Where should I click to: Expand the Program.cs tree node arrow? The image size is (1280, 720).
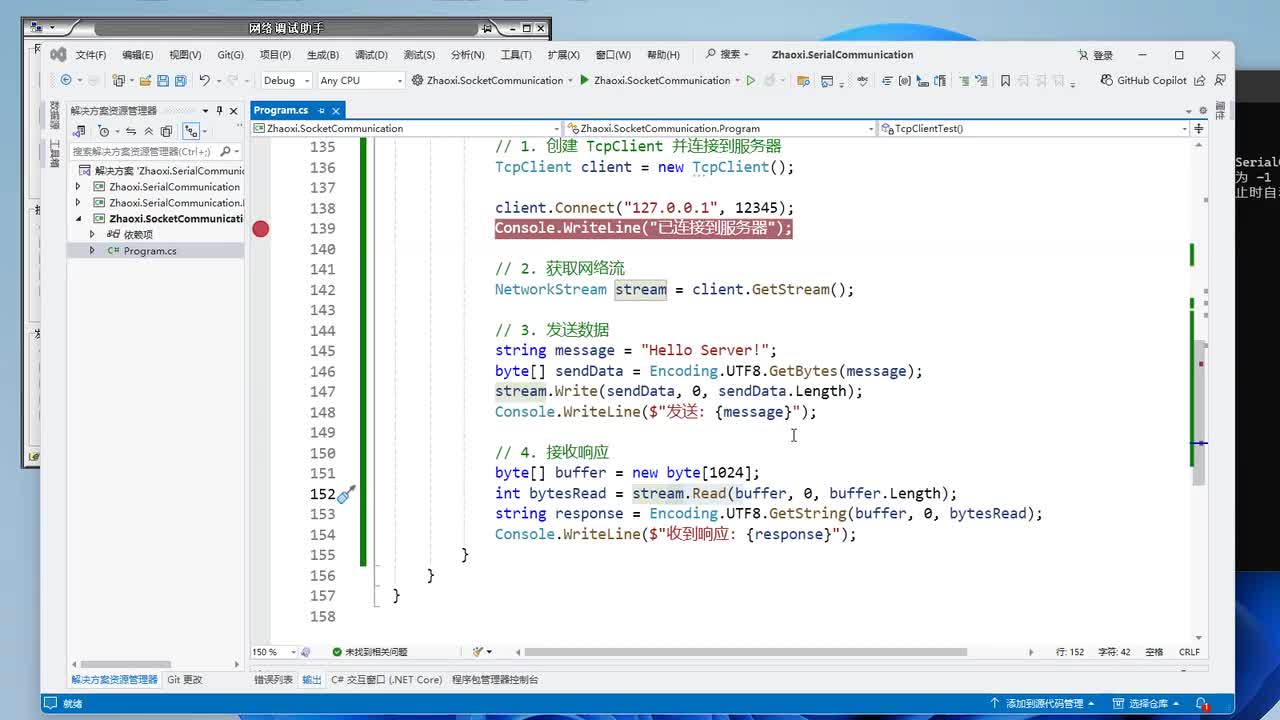point(92,251)
